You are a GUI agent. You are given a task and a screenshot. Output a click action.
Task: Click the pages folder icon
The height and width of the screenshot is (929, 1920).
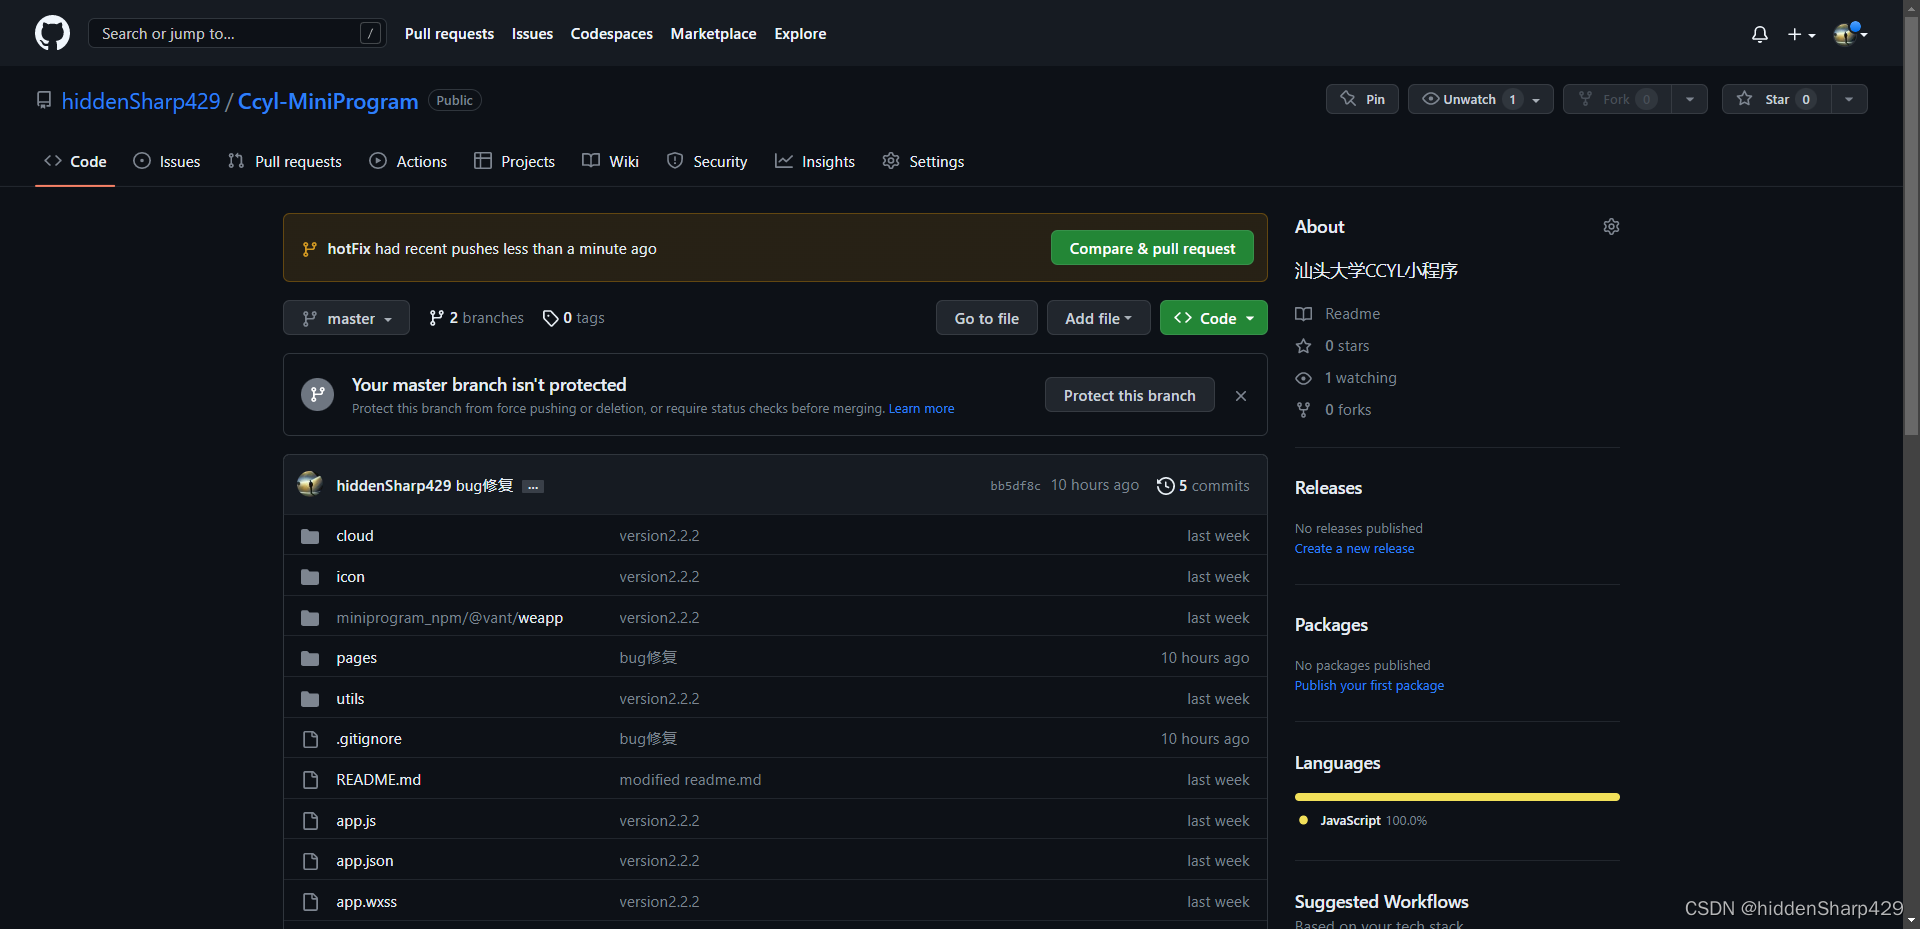(x=310, y=658)
